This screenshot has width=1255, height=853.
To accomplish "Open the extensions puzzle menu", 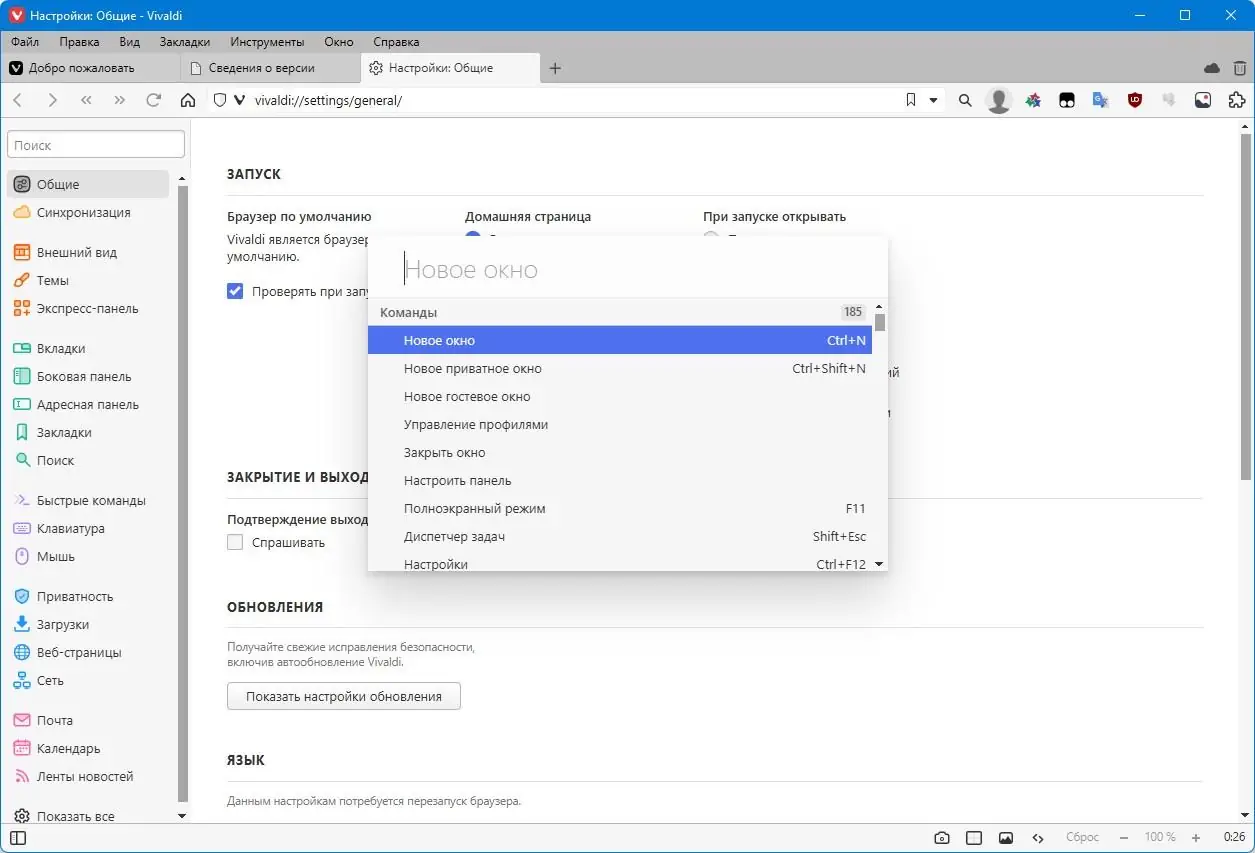I will (x=1237, y=100).
